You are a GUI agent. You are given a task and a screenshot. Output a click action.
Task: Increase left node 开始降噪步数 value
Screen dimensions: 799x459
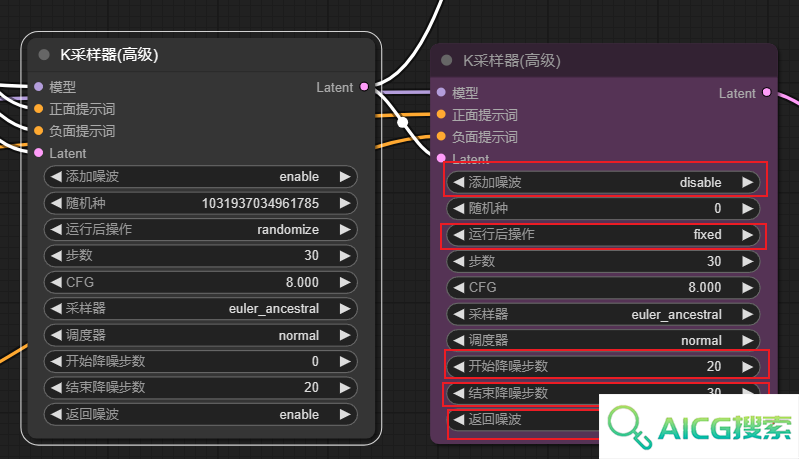coord(345,361)
